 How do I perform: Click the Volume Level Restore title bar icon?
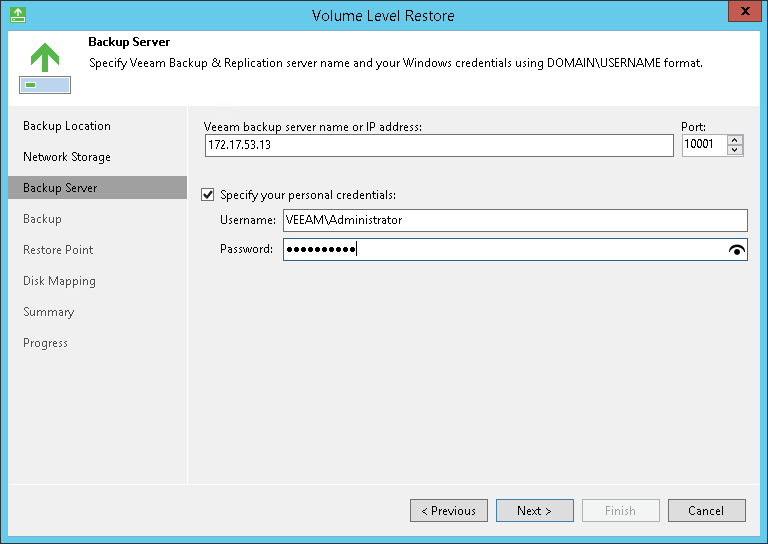coord(18,15)
